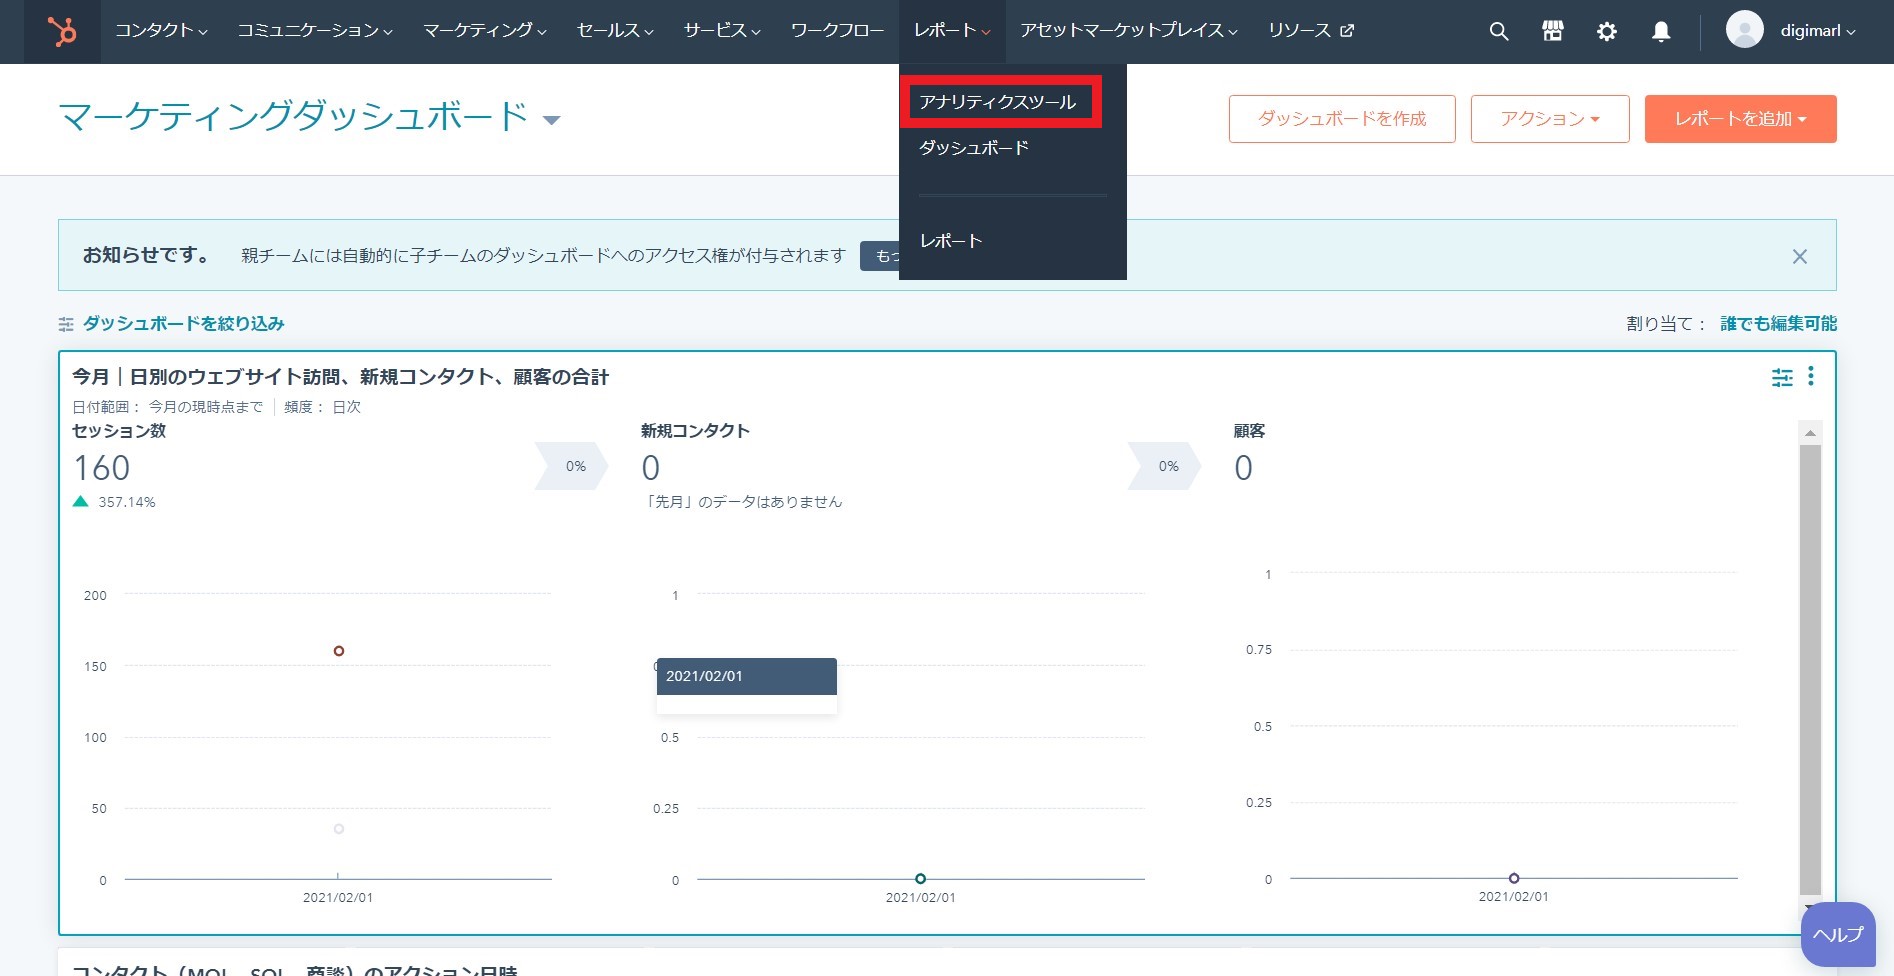This screenshot has width=1894, height=976.
Task: Expand the コンタクト navigation menu
Action: pyautogui.click(x=161, y=31)
